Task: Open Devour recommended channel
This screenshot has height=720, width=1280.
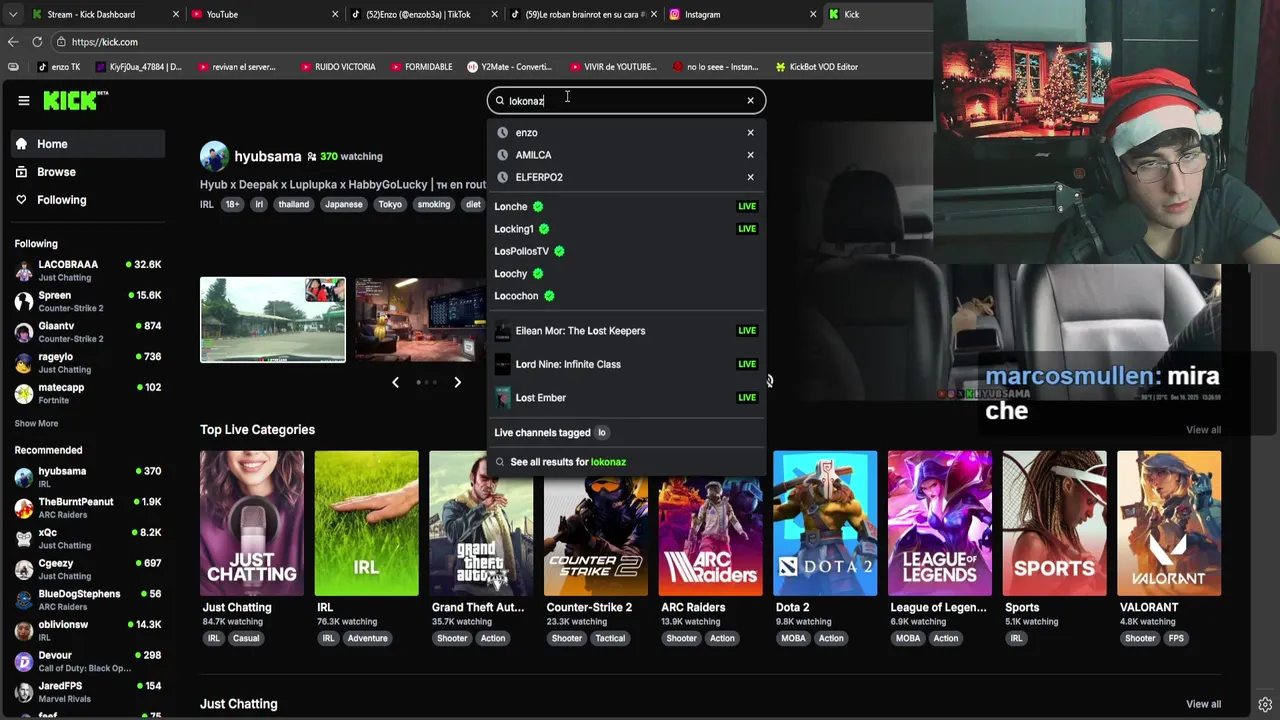Action: pos(88,662)
